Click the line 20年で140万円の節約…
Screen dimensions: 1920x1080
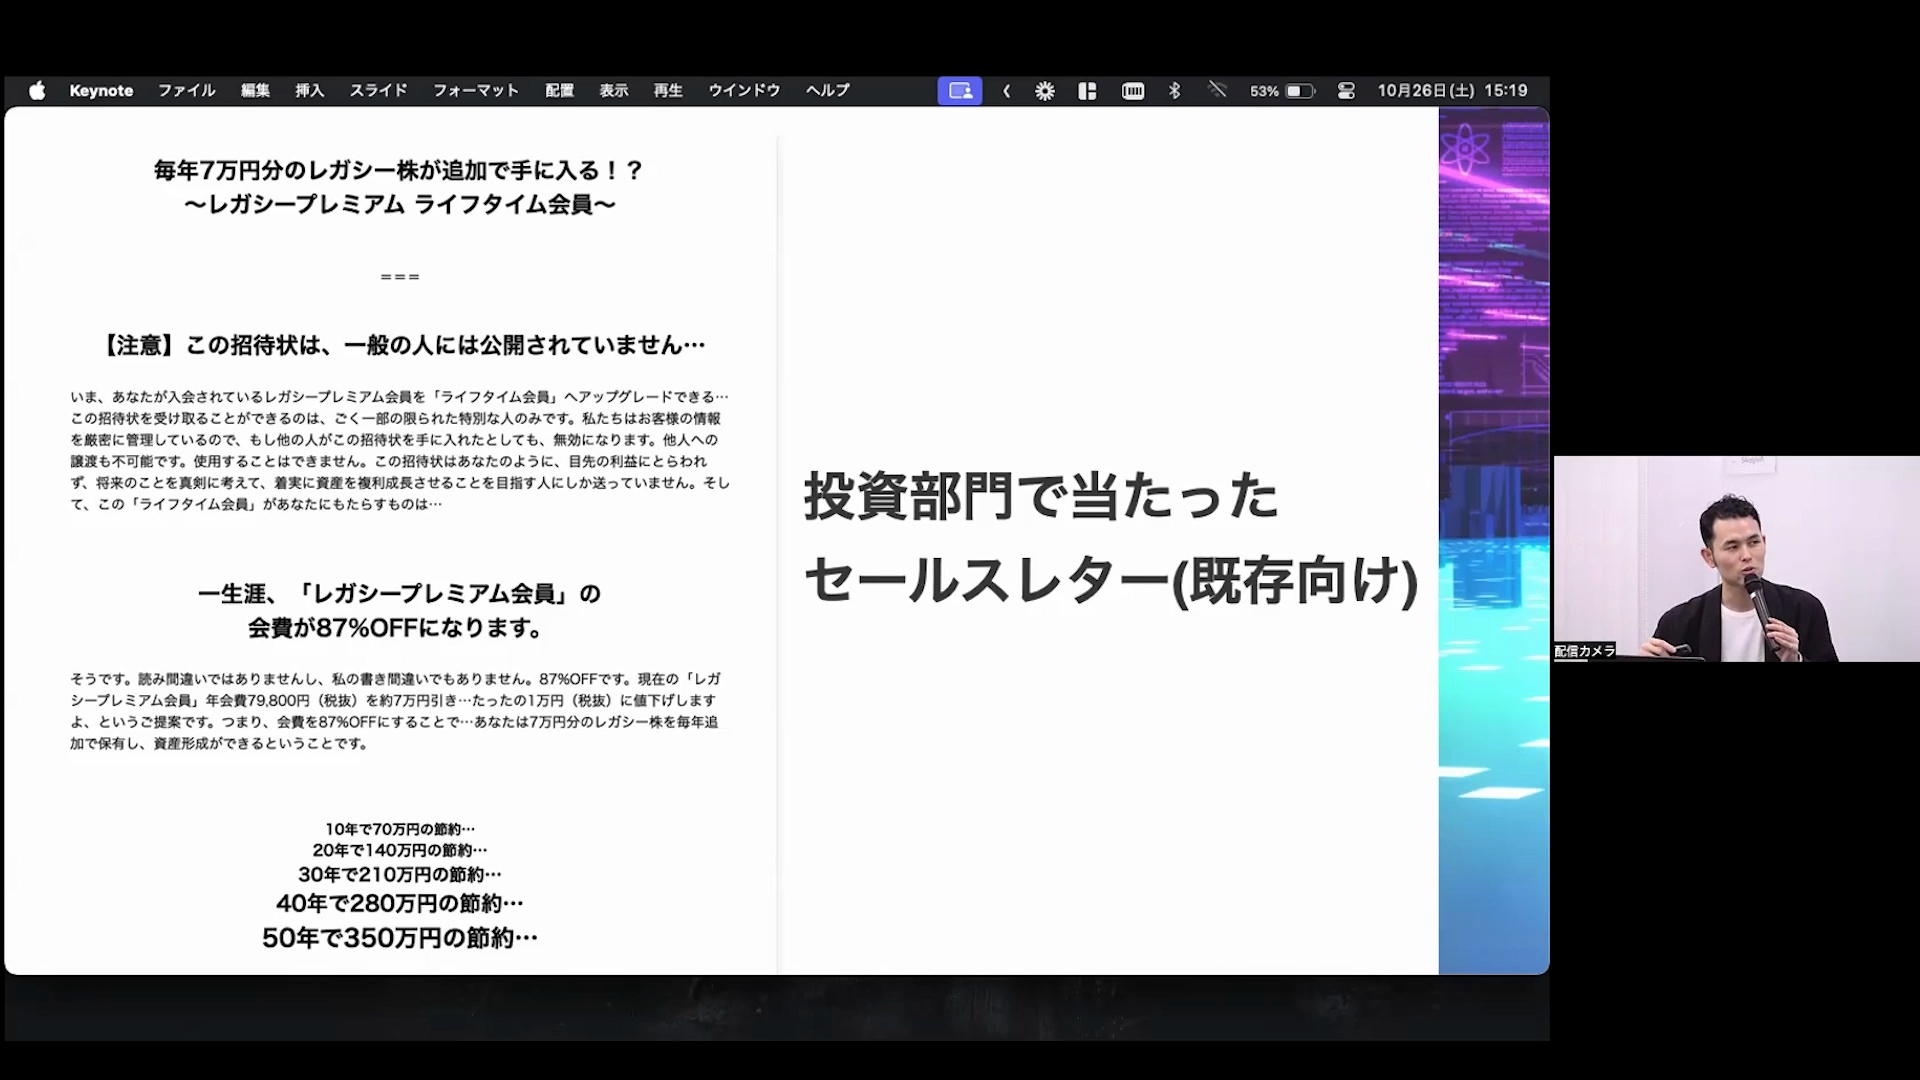click(400, 850)
